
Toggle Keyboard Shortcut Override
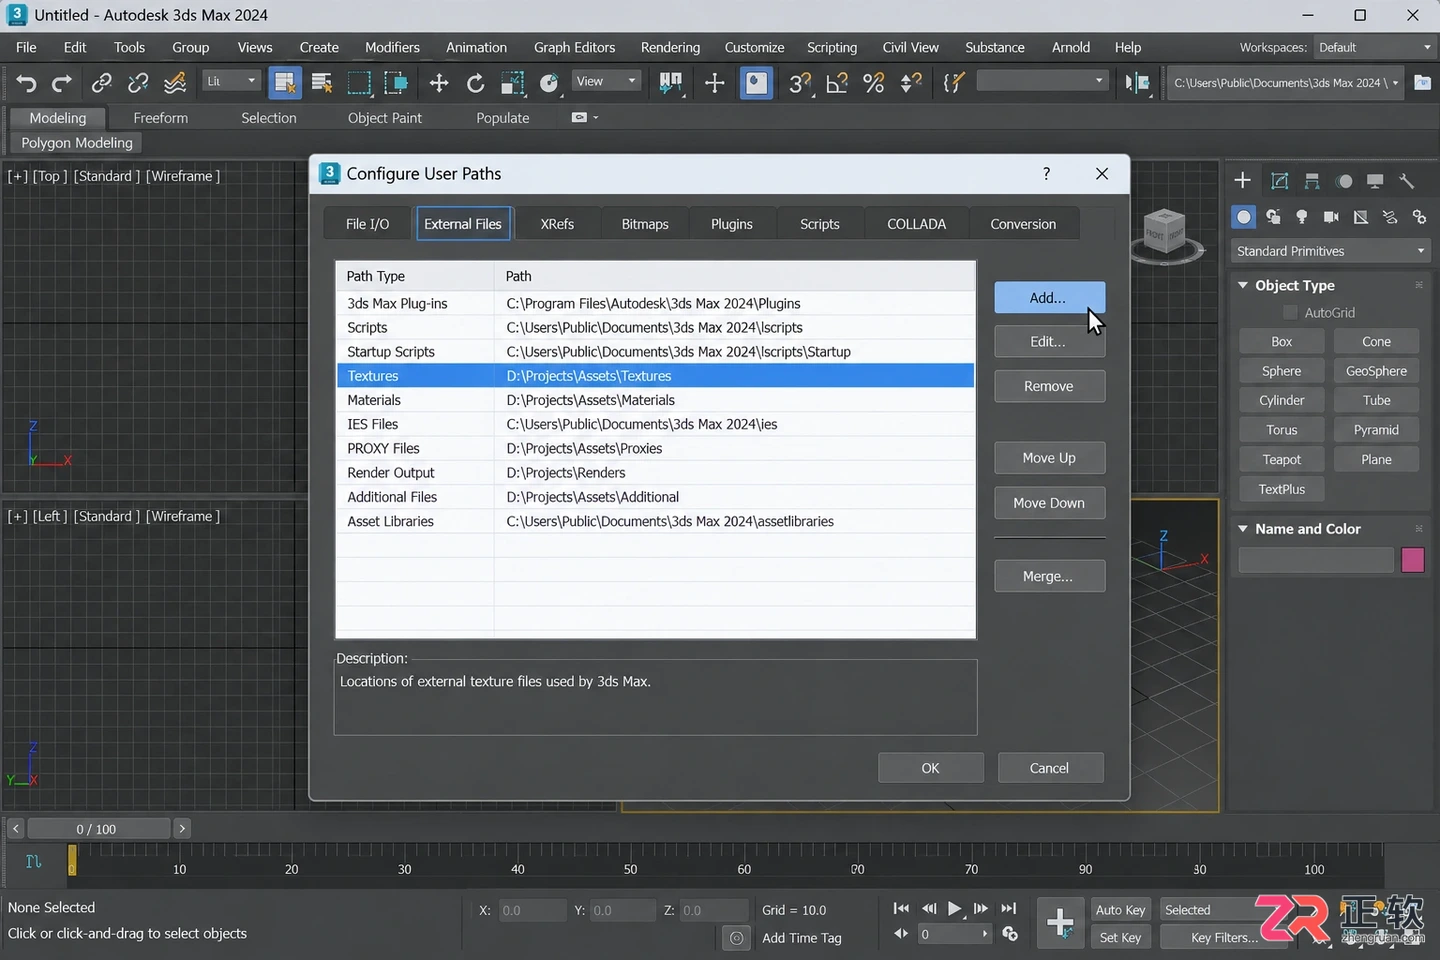click(757, 83)
